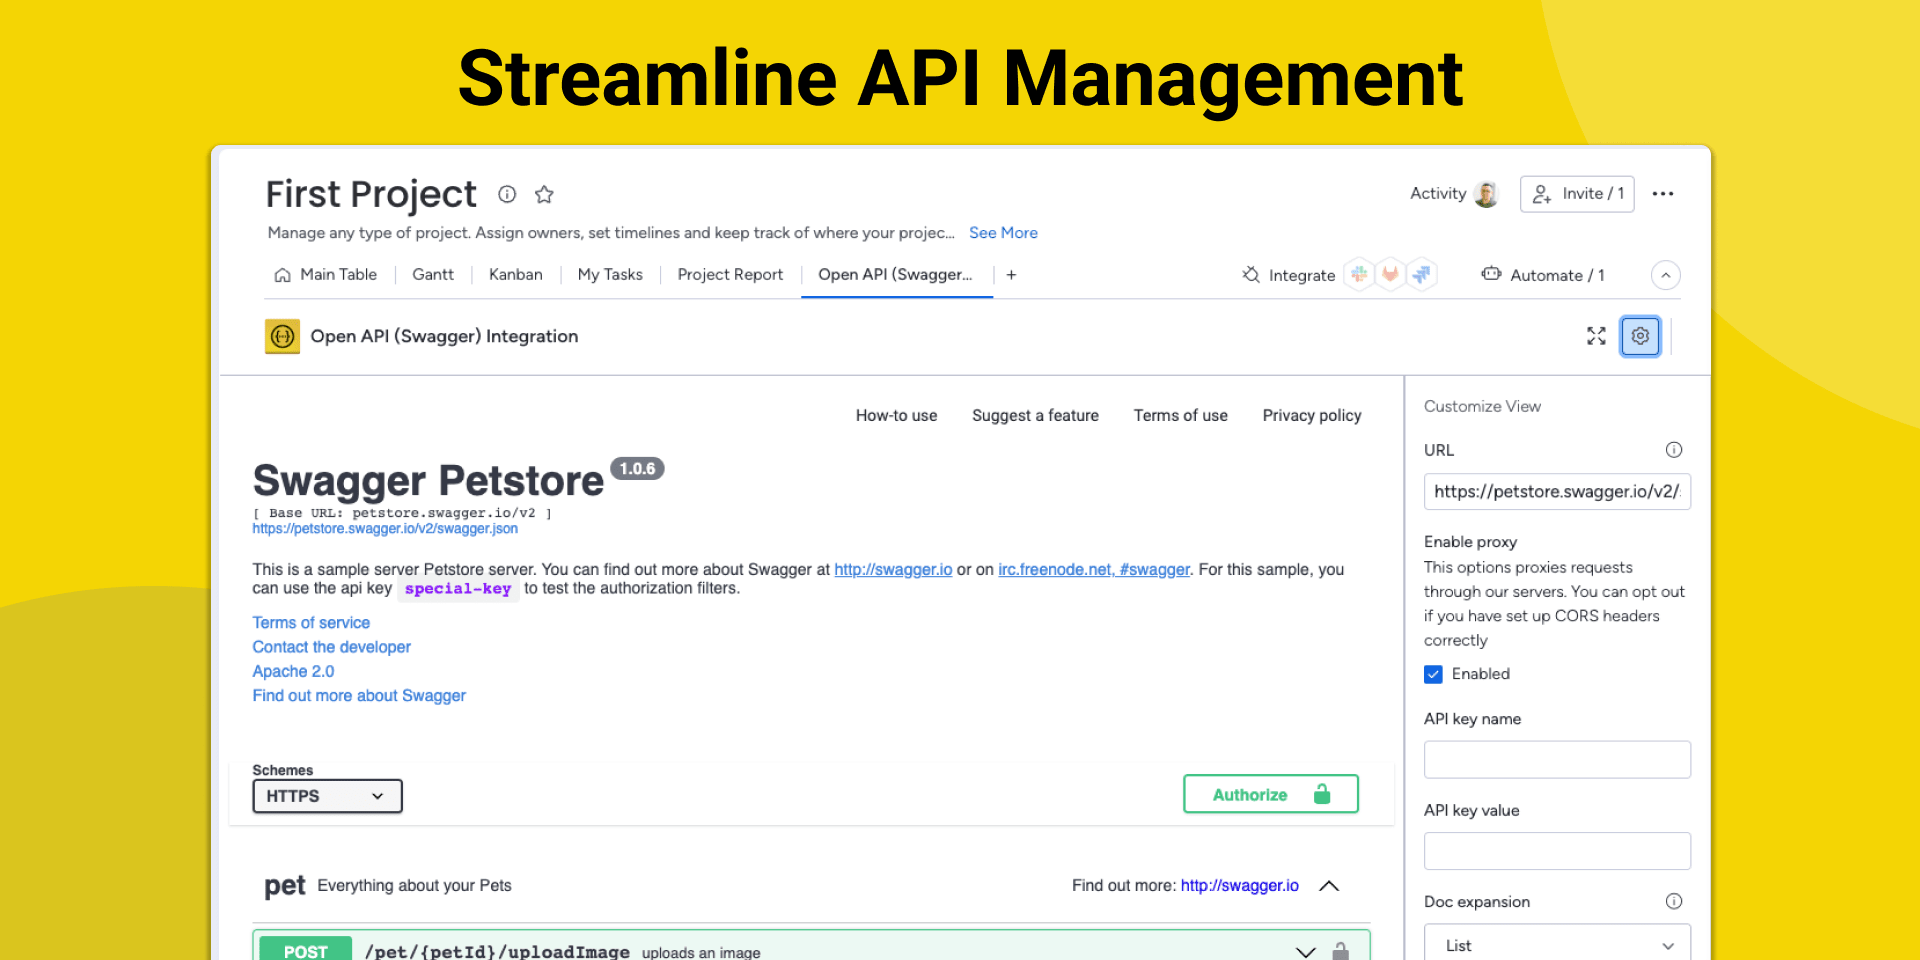Open the Terms of service link
1920x960 pixels.
311,623
